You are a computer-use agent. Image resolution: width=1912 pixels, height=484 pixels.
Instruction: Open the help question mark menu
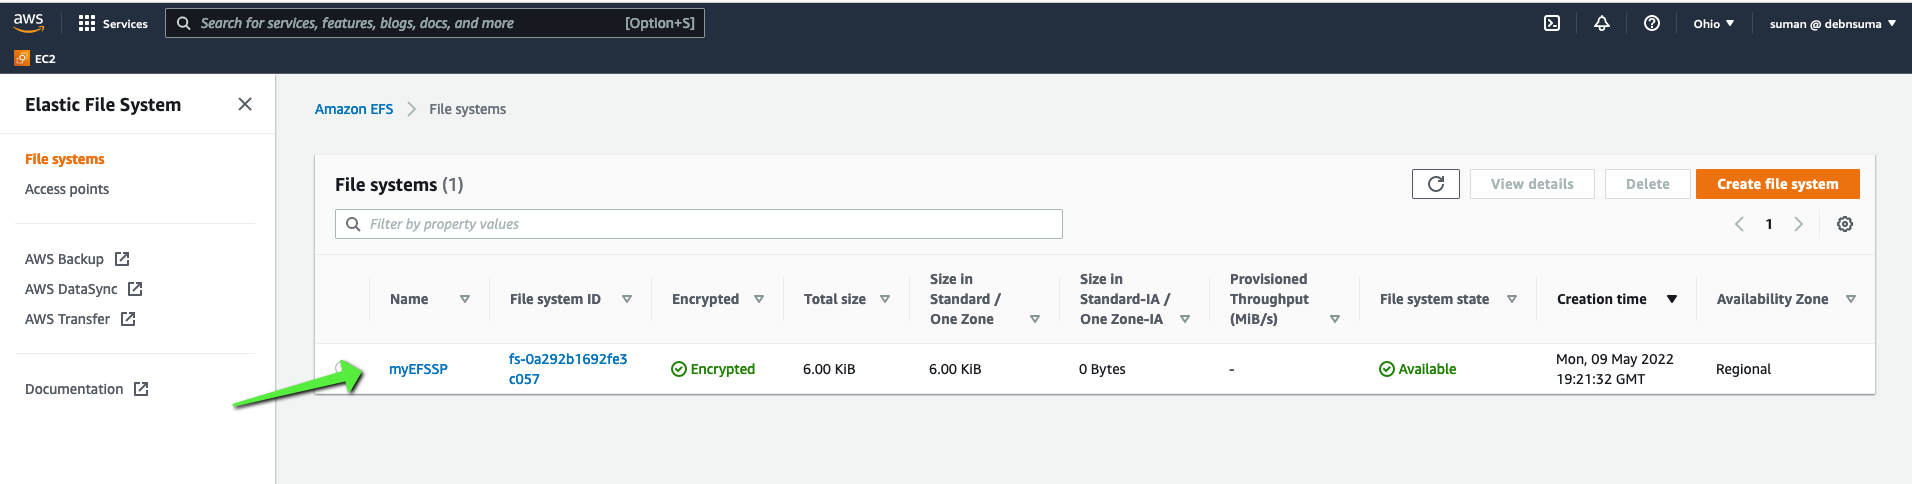pyautogui.click(x=1652, y=23)
